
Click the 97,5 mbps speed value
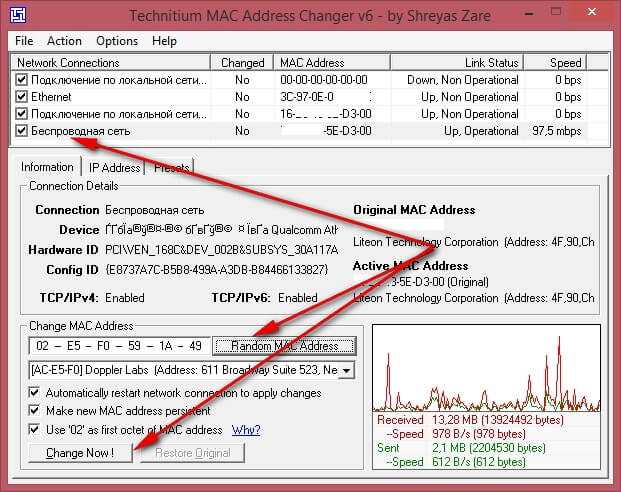pyautogui.click(x=557, y=131)
